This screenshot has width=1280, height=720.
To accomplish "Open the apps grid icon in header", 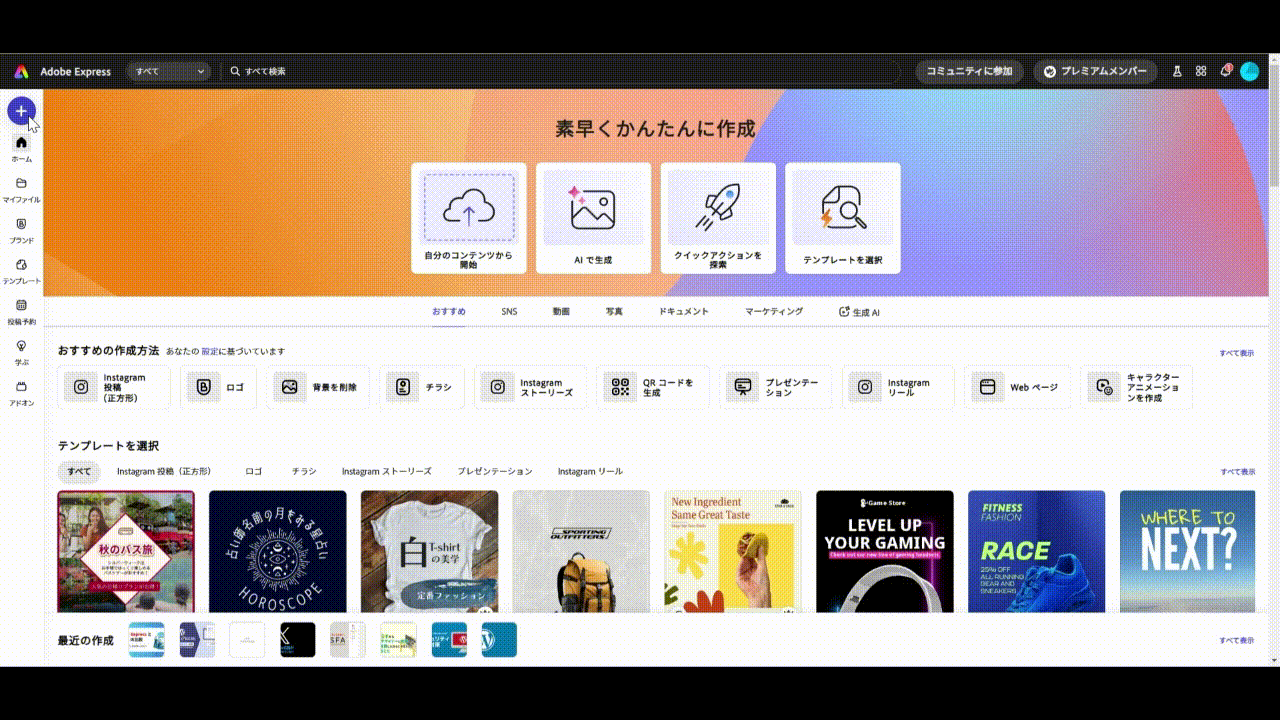I will (x=1201, y=71).
